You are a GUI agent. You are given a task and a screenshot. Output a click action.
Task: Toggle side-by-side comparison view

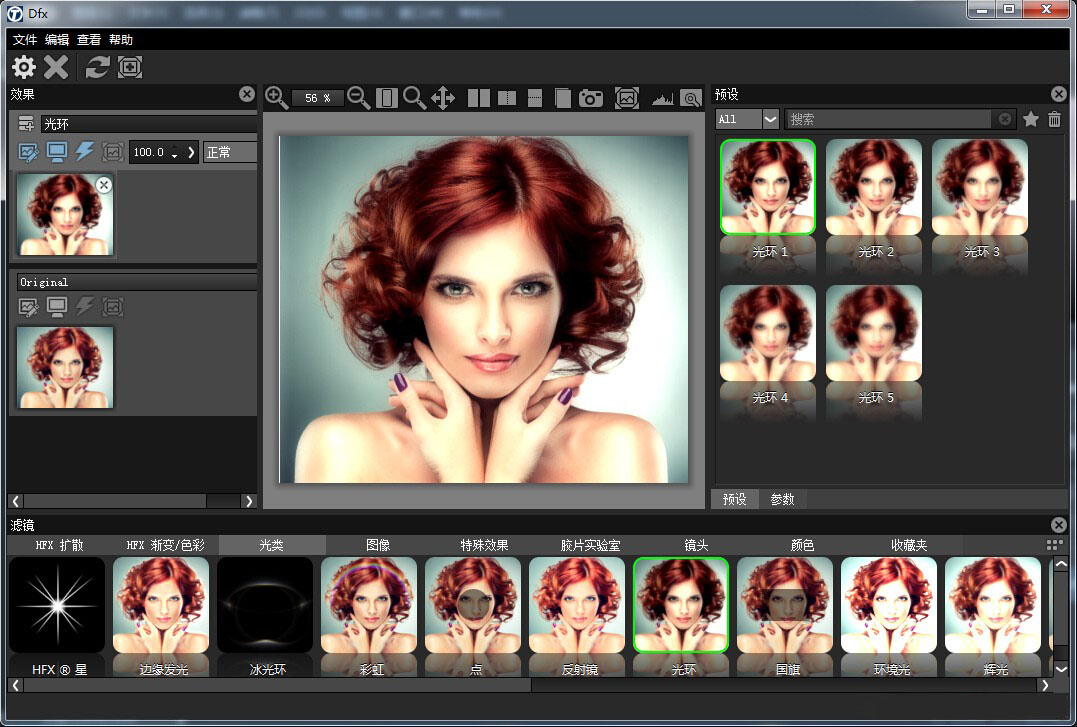[x=479, y=98]
